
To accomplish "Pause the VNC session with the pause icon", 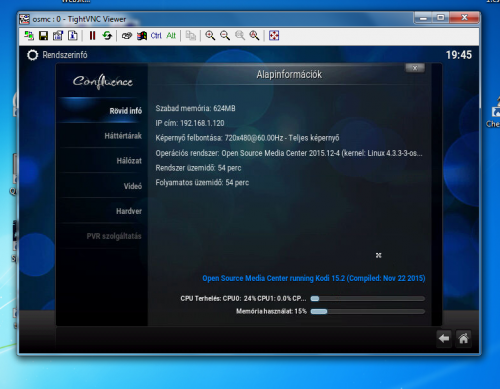I will [x=92, y=36].
